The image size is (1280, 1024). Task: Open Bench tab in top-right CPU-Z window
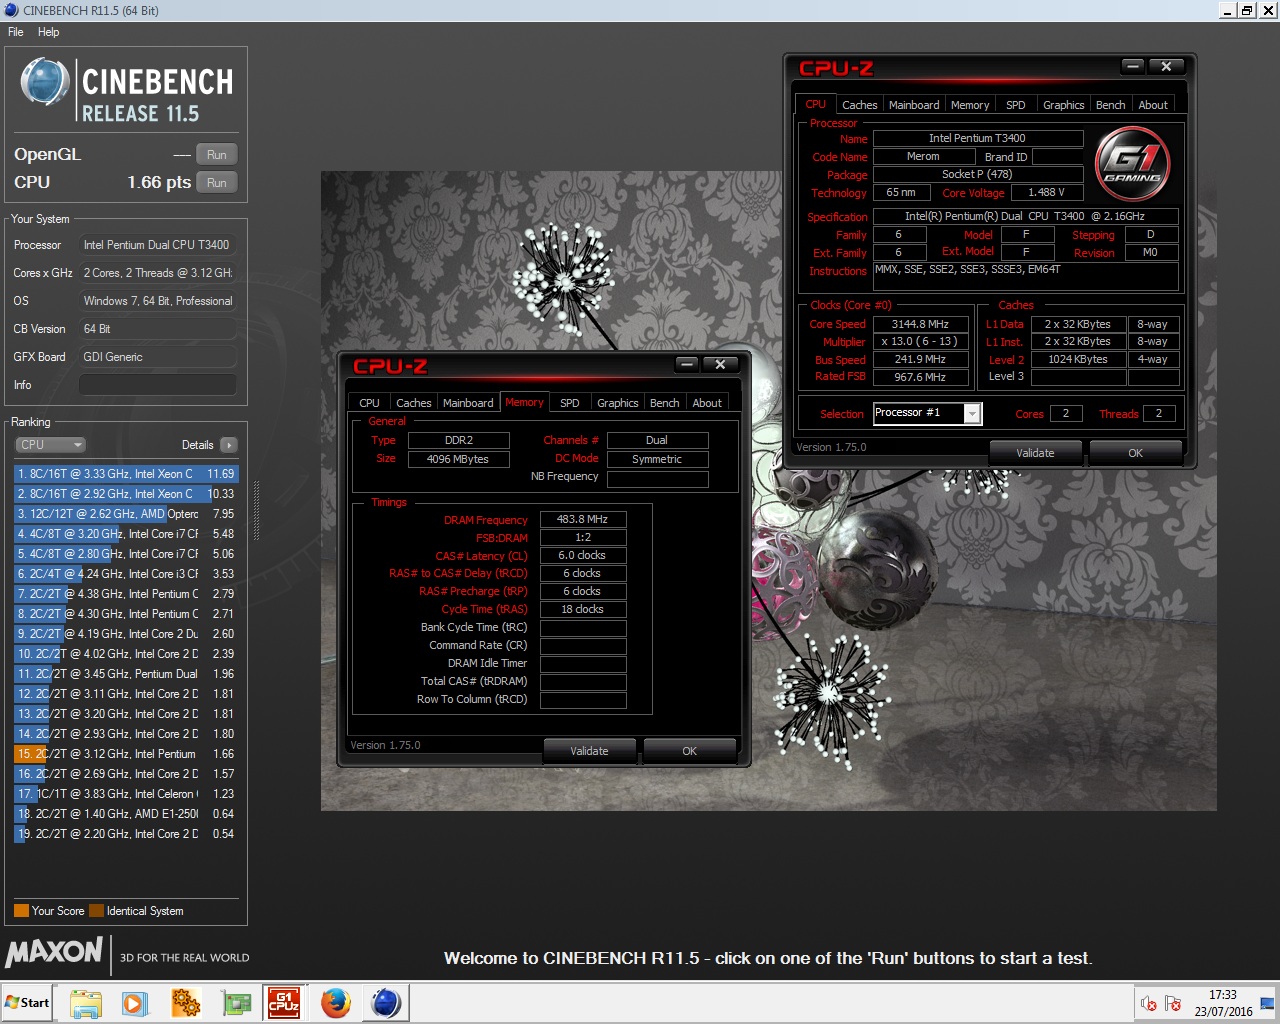1110,105
